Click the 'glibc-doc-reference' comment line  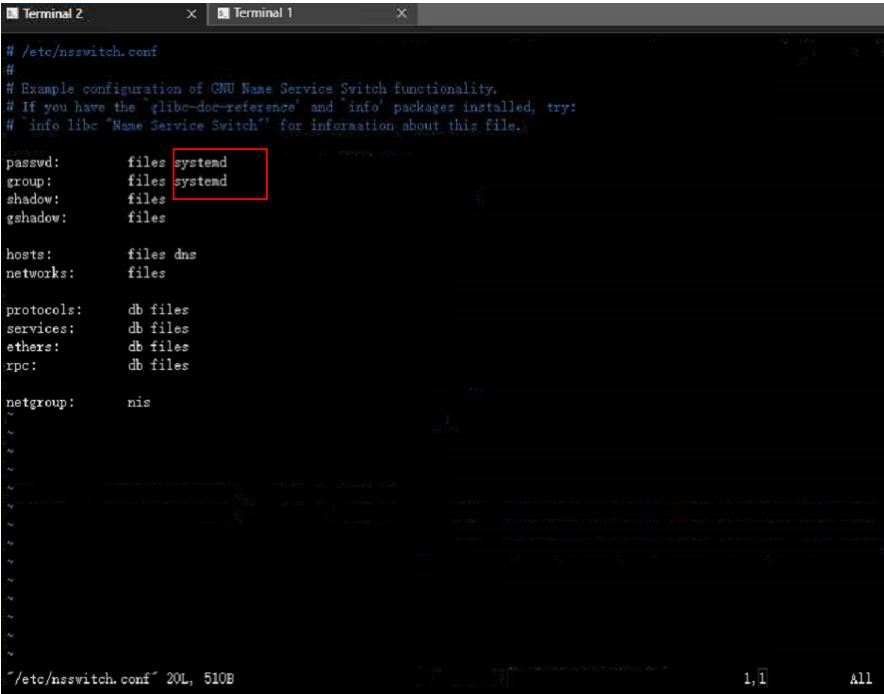(x=291, y=107)
